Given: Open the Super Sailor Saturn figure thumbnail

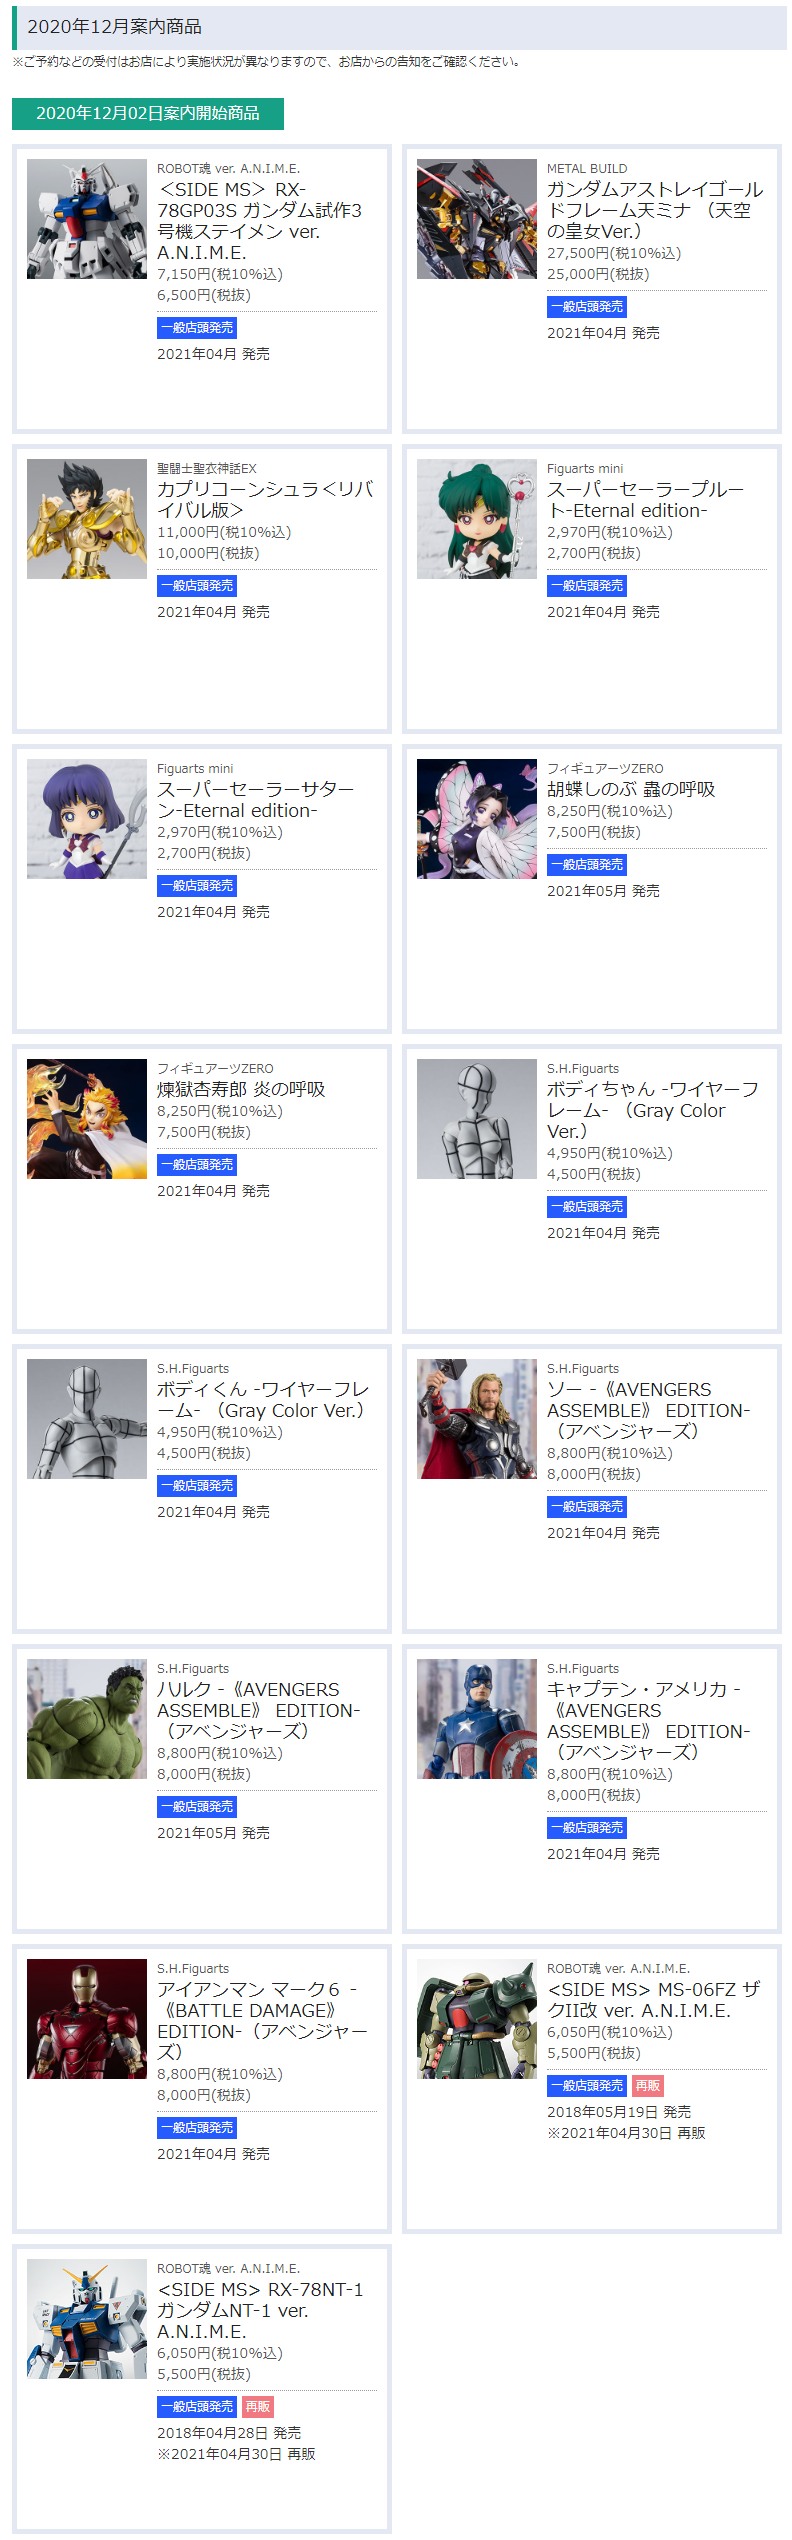Looking at the screenshot, I should pos(87,819).
